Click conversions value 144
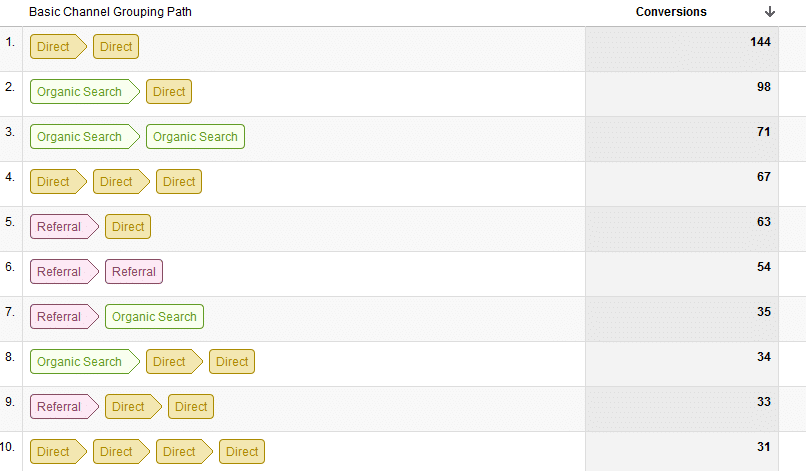 click(x=760, y=42)
